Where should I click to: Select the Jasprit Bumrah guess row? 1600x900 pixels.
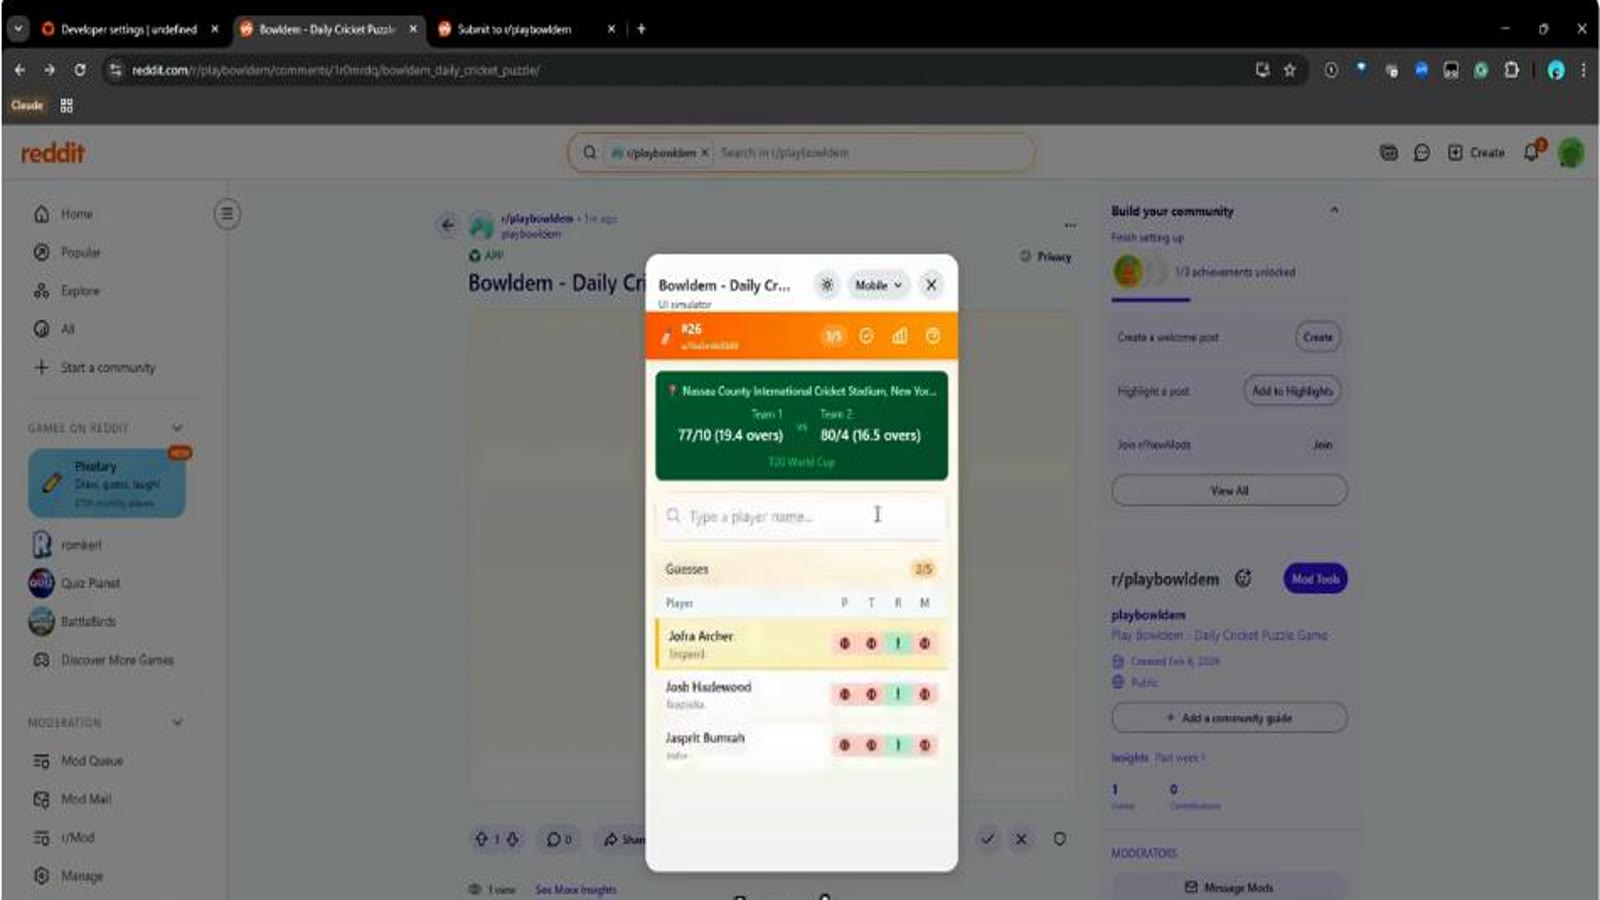click(801, 746)
